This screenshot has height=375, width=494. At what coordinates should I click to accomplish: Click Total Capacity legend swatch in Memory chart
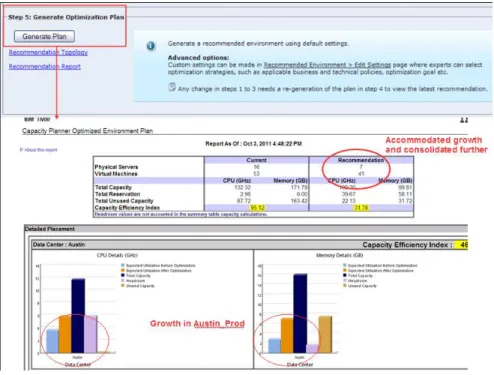(x=345, y=275)
